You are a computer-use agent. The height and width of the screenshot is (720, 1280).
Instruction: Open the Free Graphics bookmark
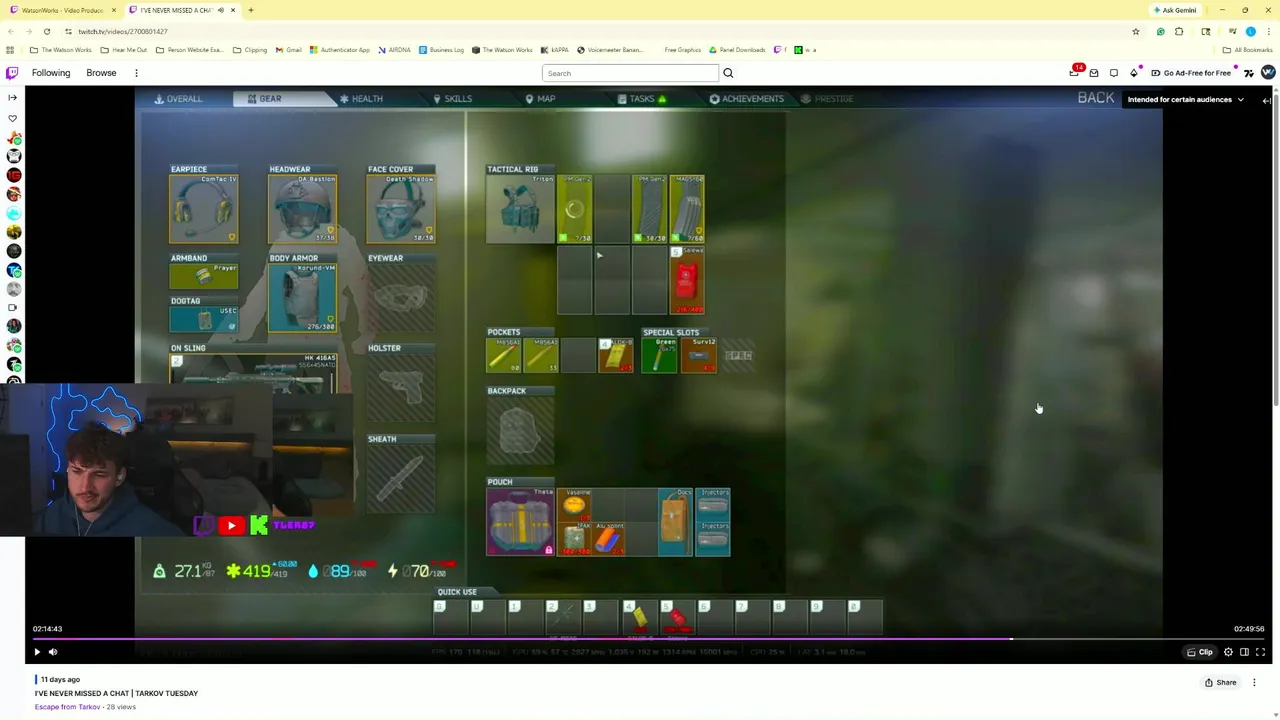pos(682,50)
